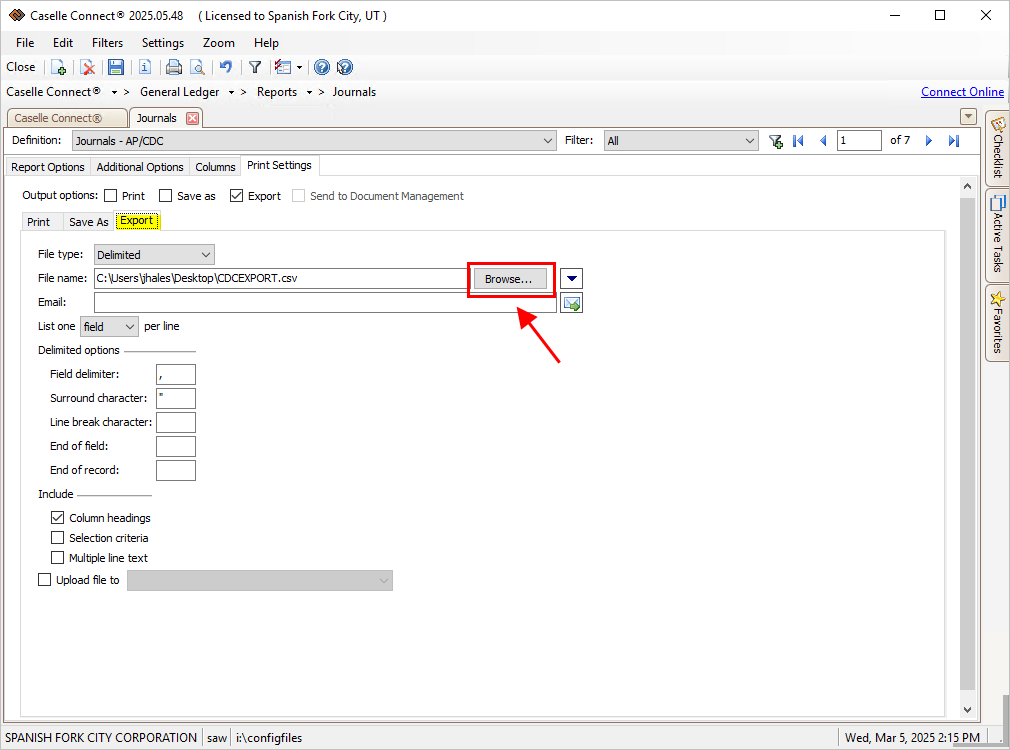Open the Edit menu
The image size is (1010, 750).
tap(62, 43)
